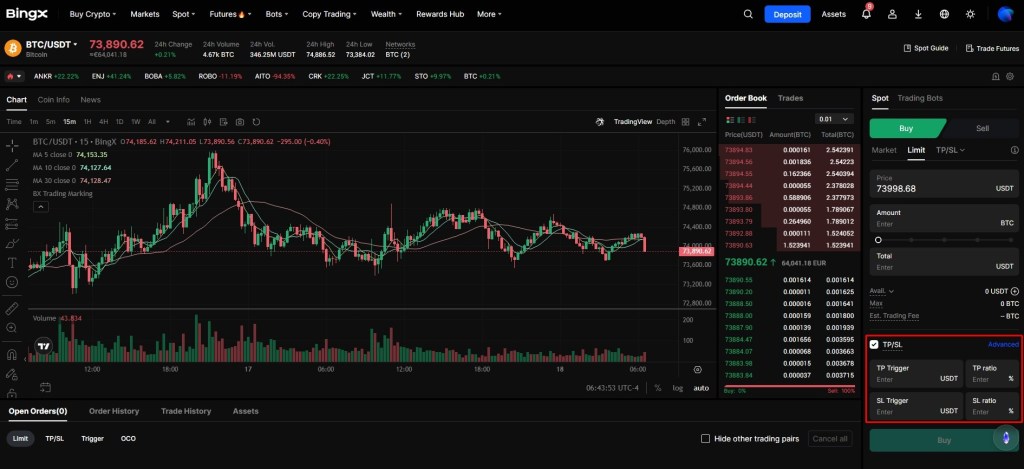Filter open orders by OCO

[128, 439]
